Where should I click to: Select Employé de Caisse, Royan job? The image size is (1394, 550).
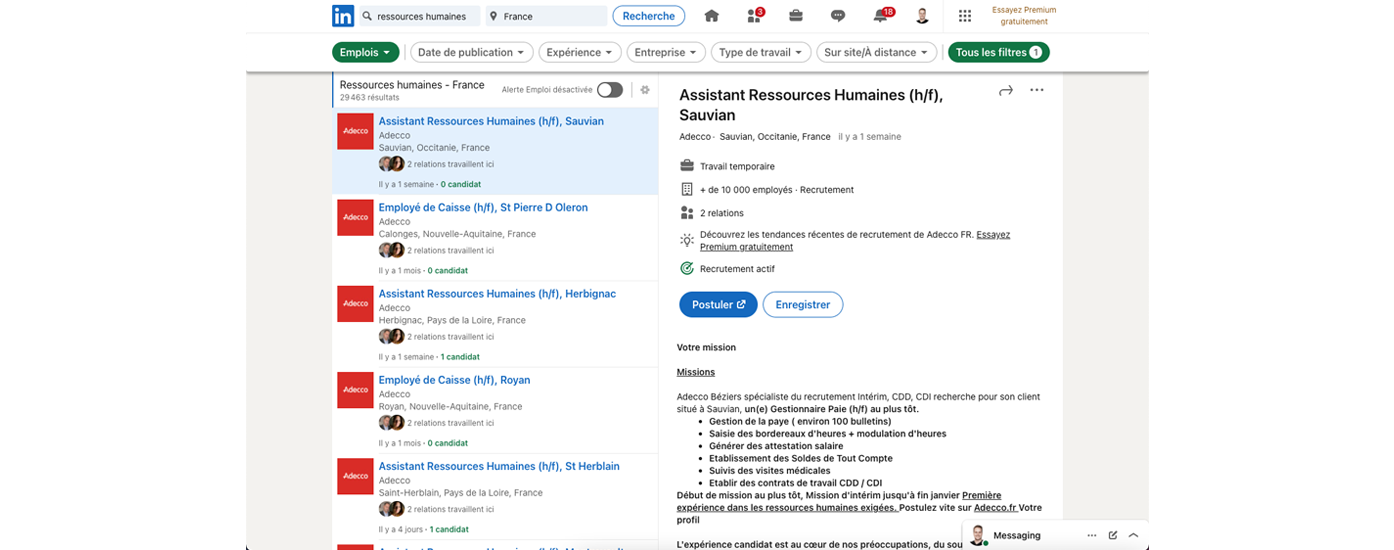point(454,380)
